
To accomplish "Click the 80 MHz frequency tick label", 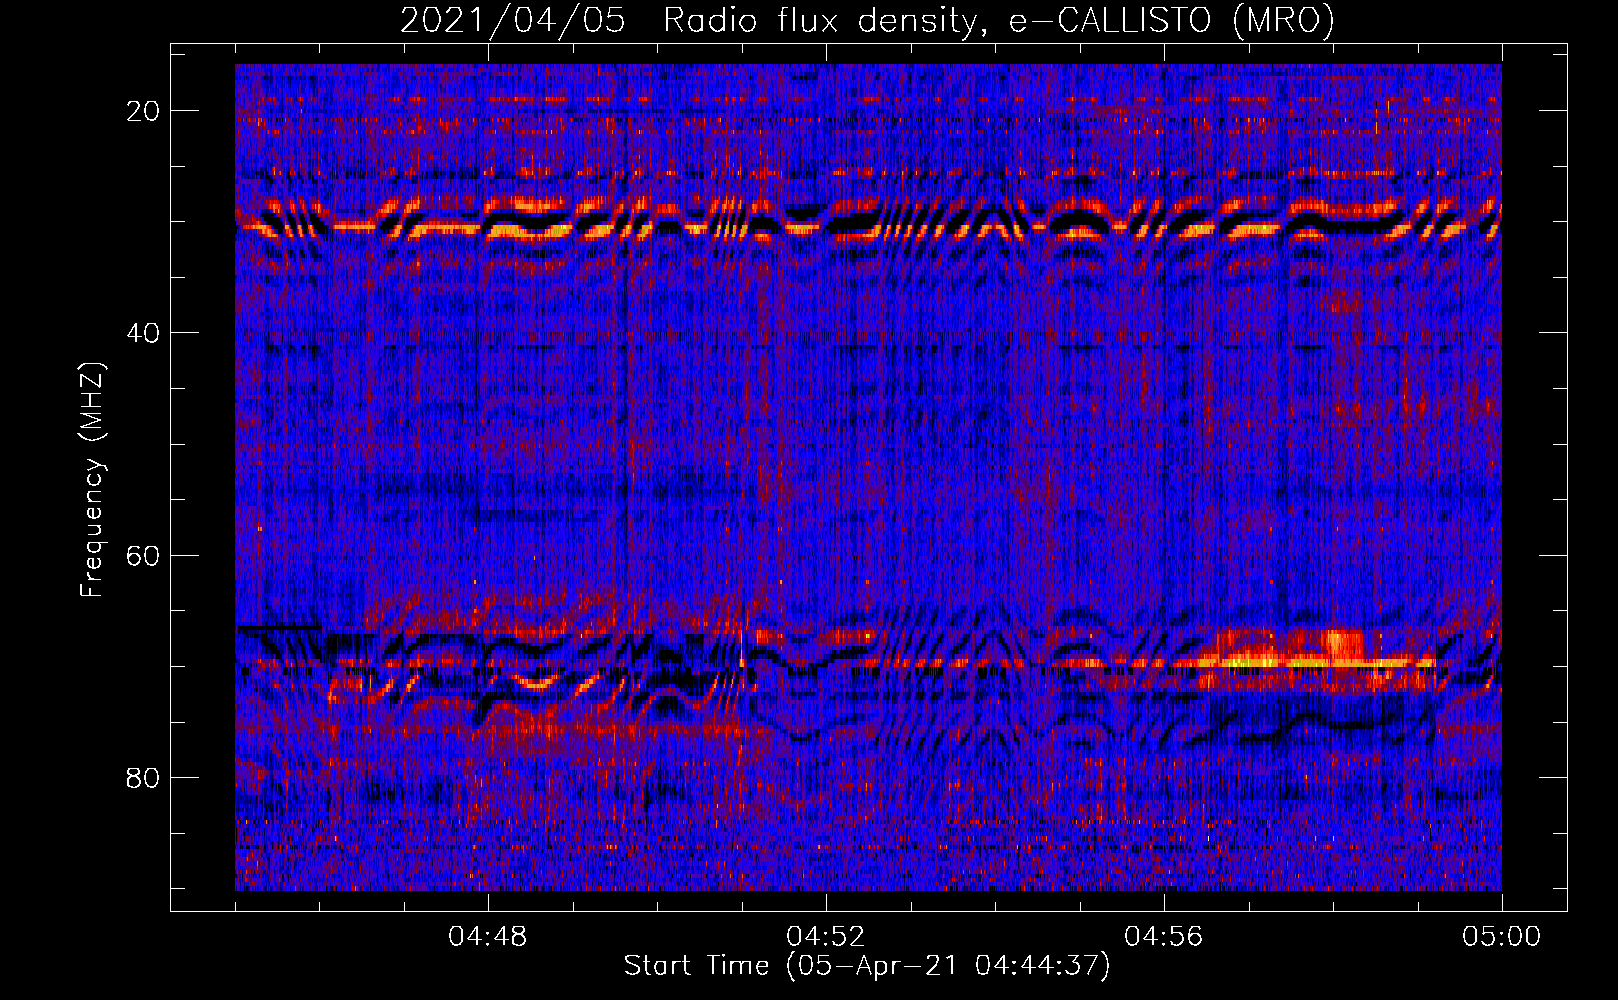I will (143, 778).
